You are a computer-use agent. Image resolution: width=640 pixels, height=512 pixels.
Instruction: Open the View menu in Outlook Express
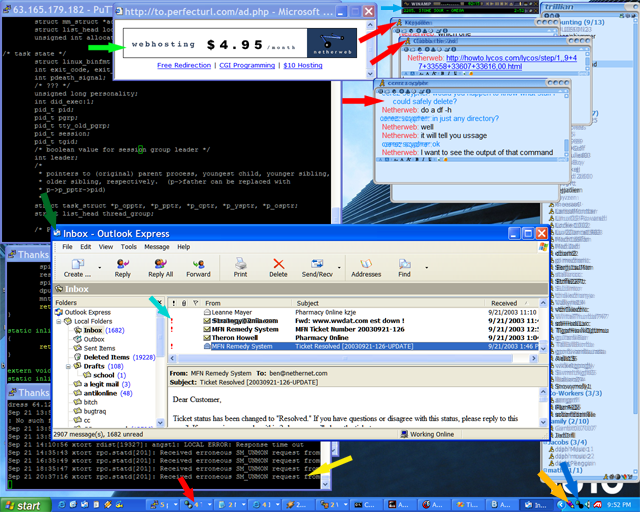(x=106, y=247)
